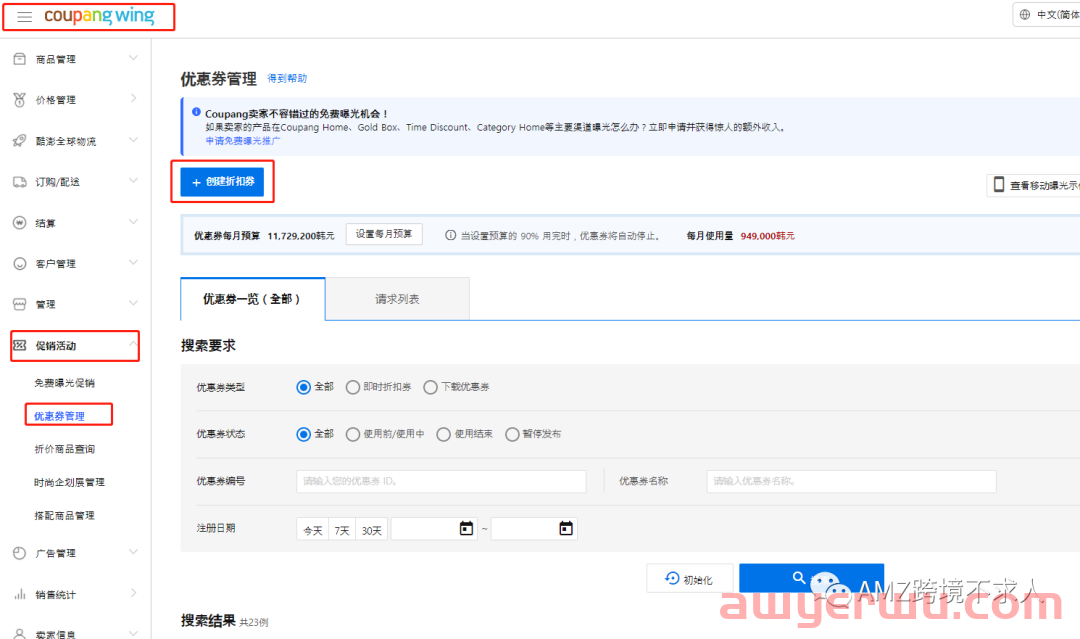Click the globe language icon
Viewport: 1080px width, 639px height.
(x=1025, y=14)
